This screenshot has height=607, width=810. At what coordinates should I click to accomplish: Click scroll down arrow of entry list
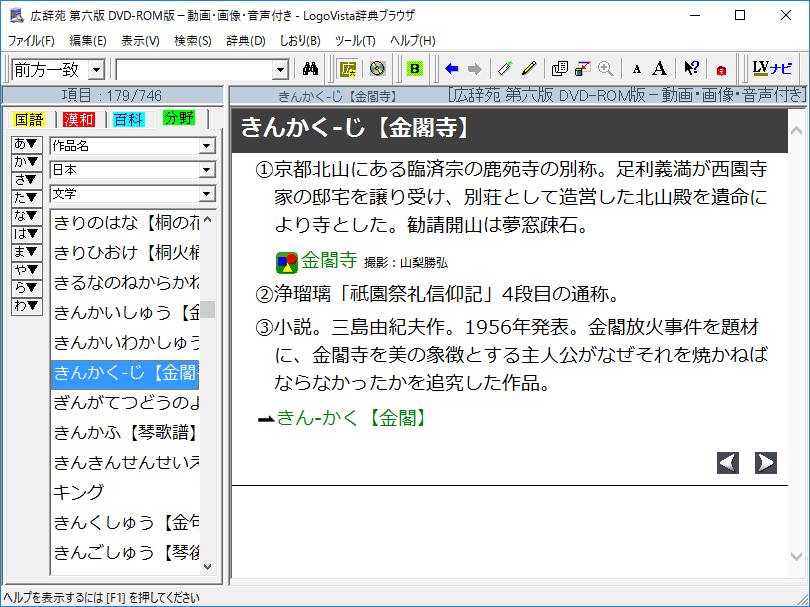click(x=208, y=567)
